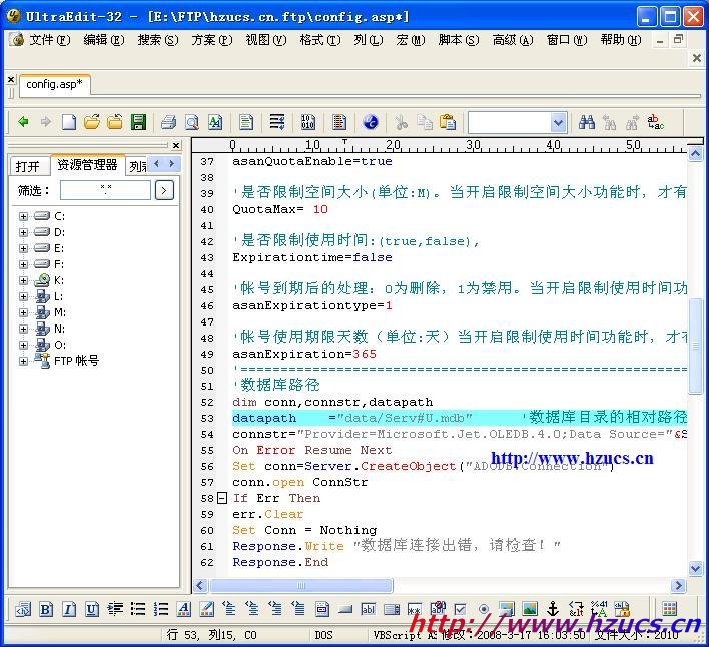Click the checkbox icon in HTML toolbar
The image size is (709, 647).
(460, 609)
